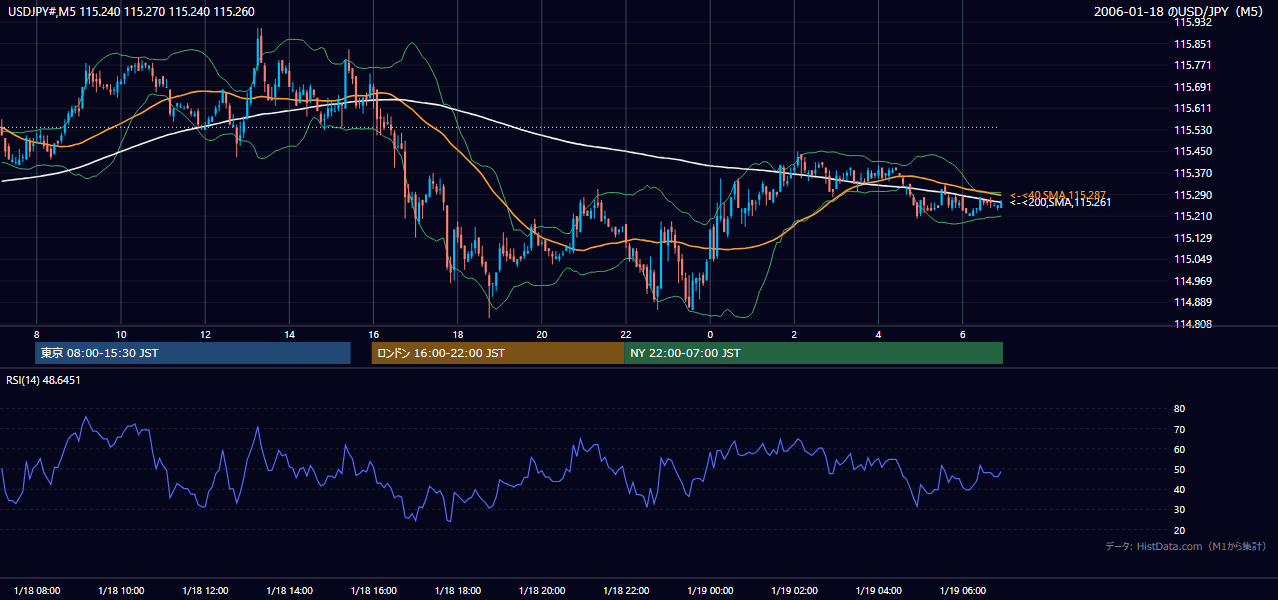Click the 1/18 10:00 date axis label
The image size is (1278, 600).
[121, 591]
